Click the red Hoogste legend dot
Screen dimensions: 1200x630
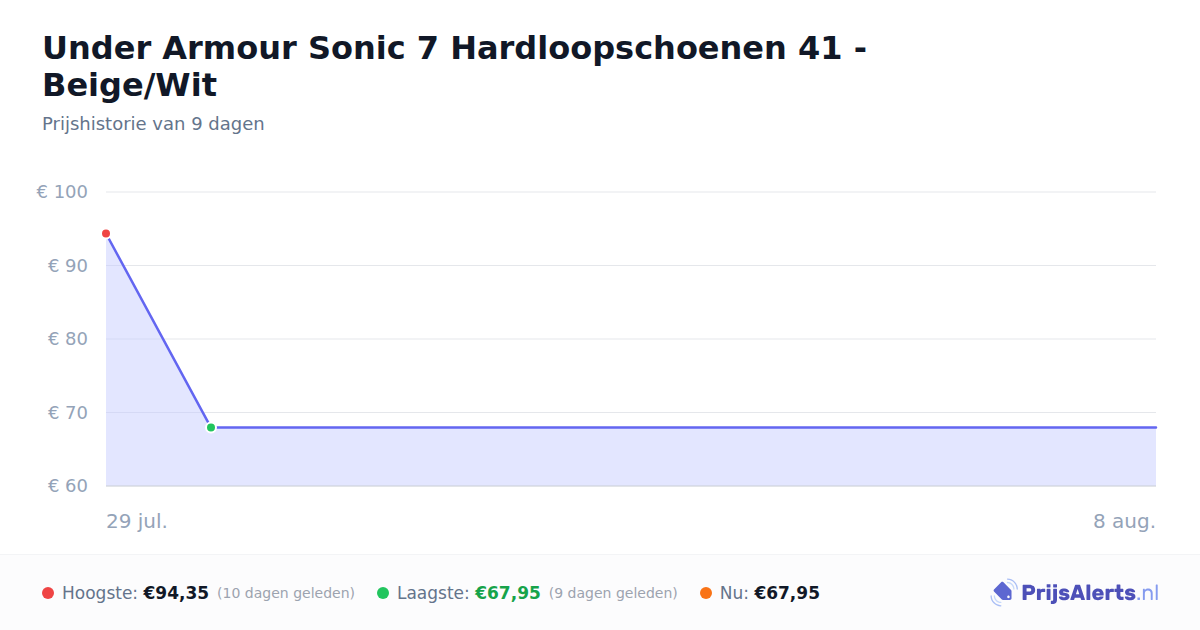point(48,593)
